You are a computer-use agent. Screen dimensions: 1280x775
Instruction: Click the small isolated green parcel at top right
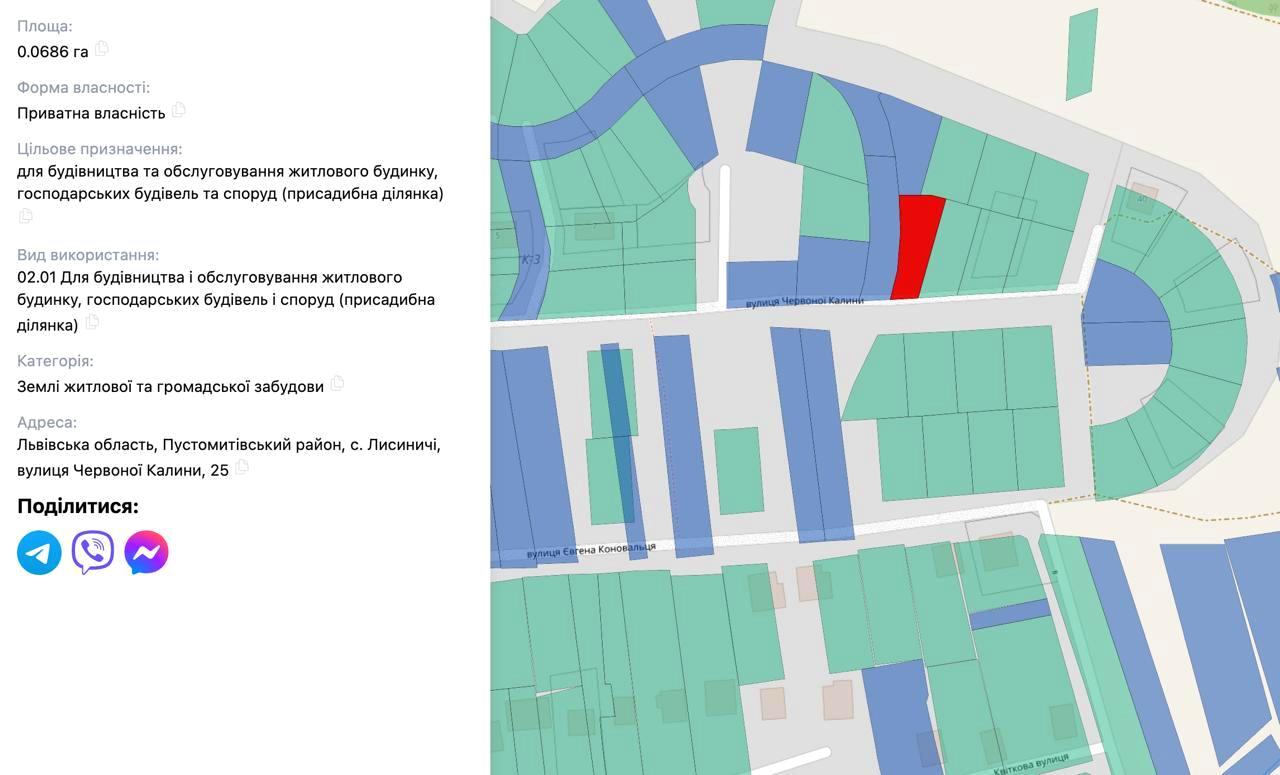click(1081, 55)
